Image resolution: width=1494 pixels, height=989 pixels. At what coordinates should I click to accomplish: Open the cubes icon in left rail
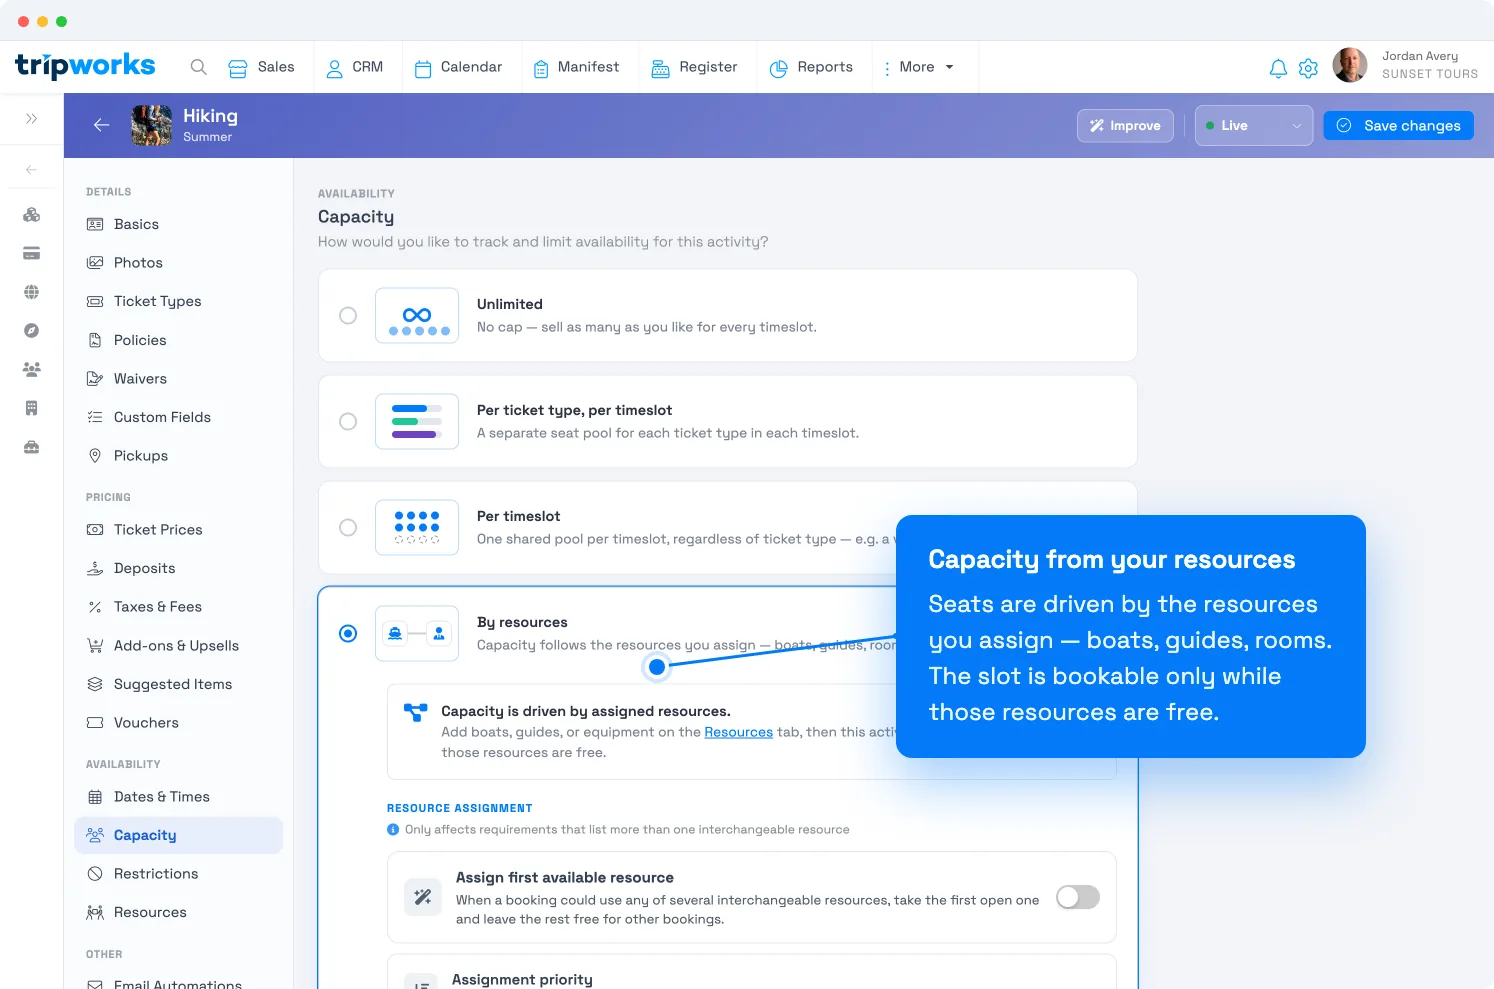coord(31,214)
